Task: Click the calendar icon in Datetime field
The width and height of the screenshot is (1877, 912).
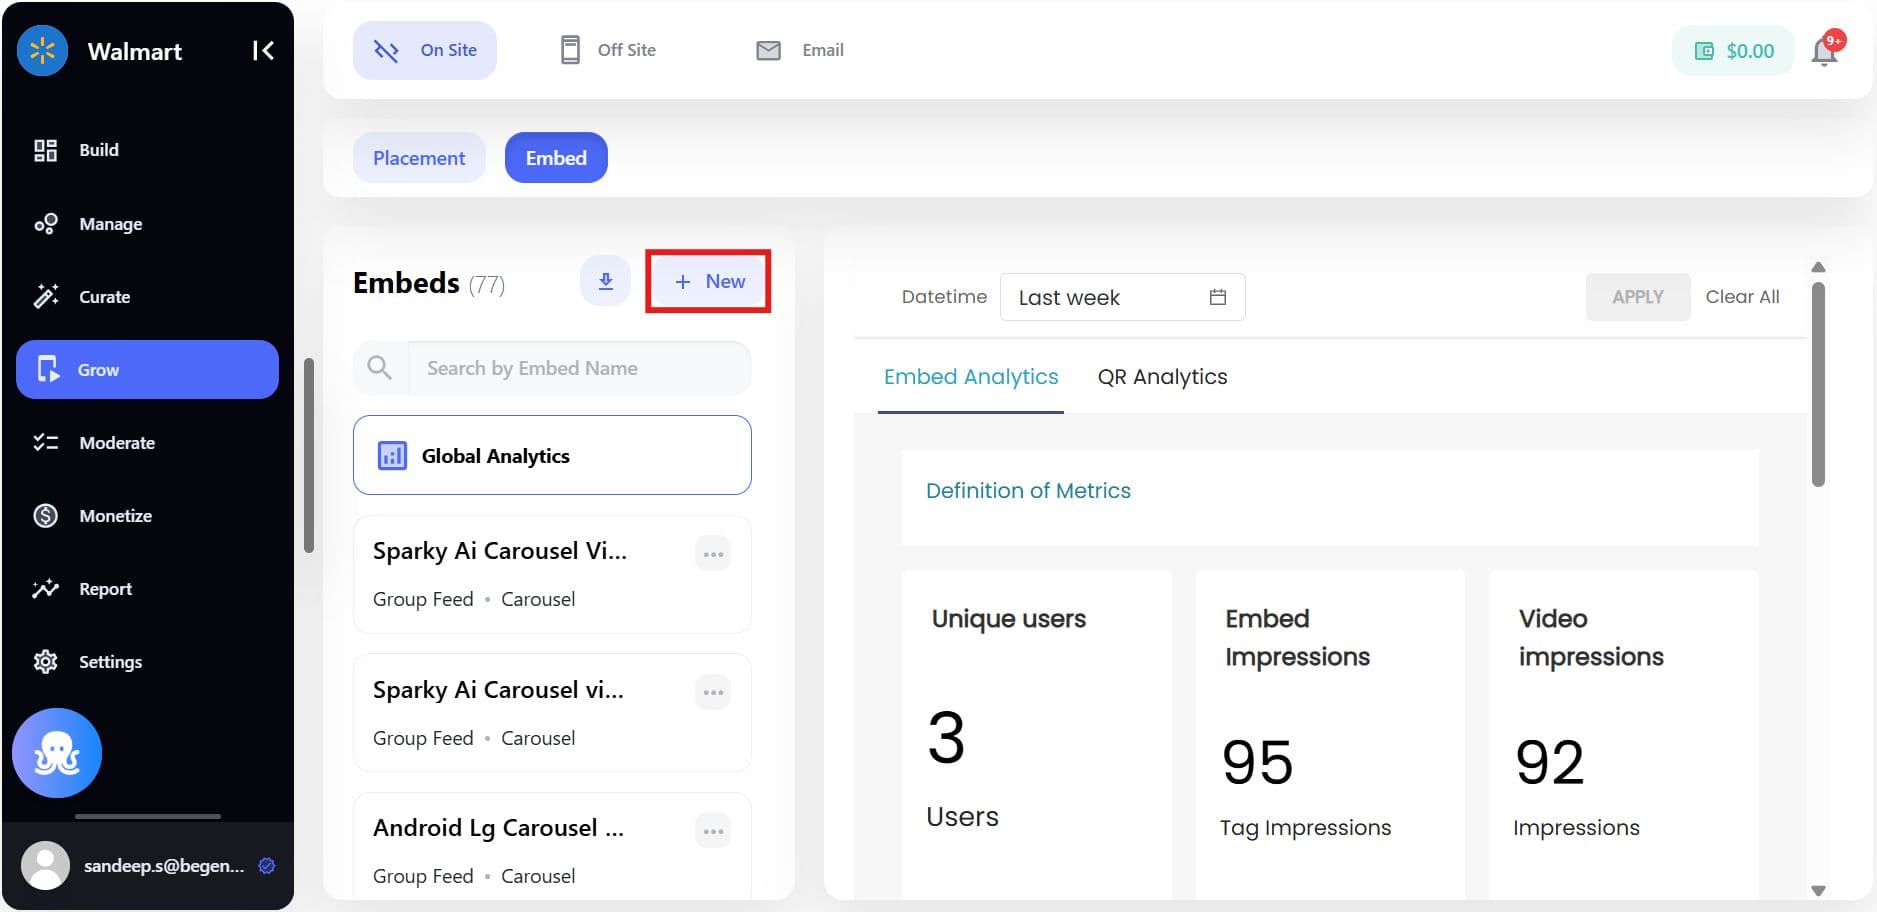Action: click(1217, 297)
